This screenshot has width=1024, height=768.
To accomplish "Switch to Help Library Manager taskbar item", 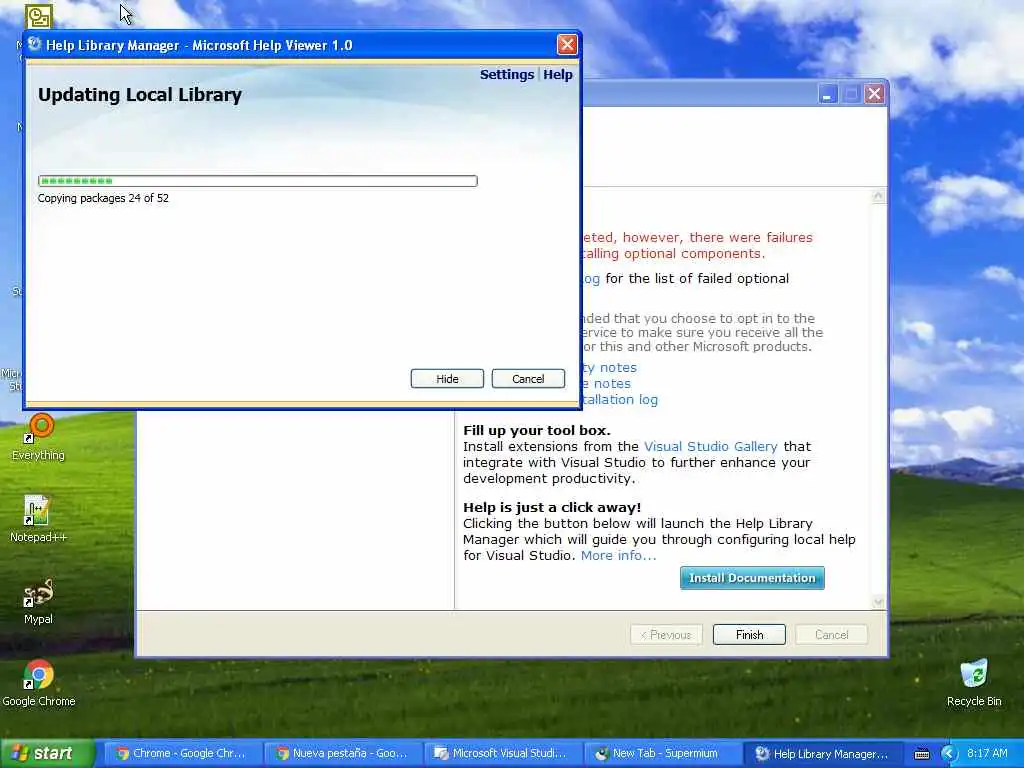I will (823, 754).
